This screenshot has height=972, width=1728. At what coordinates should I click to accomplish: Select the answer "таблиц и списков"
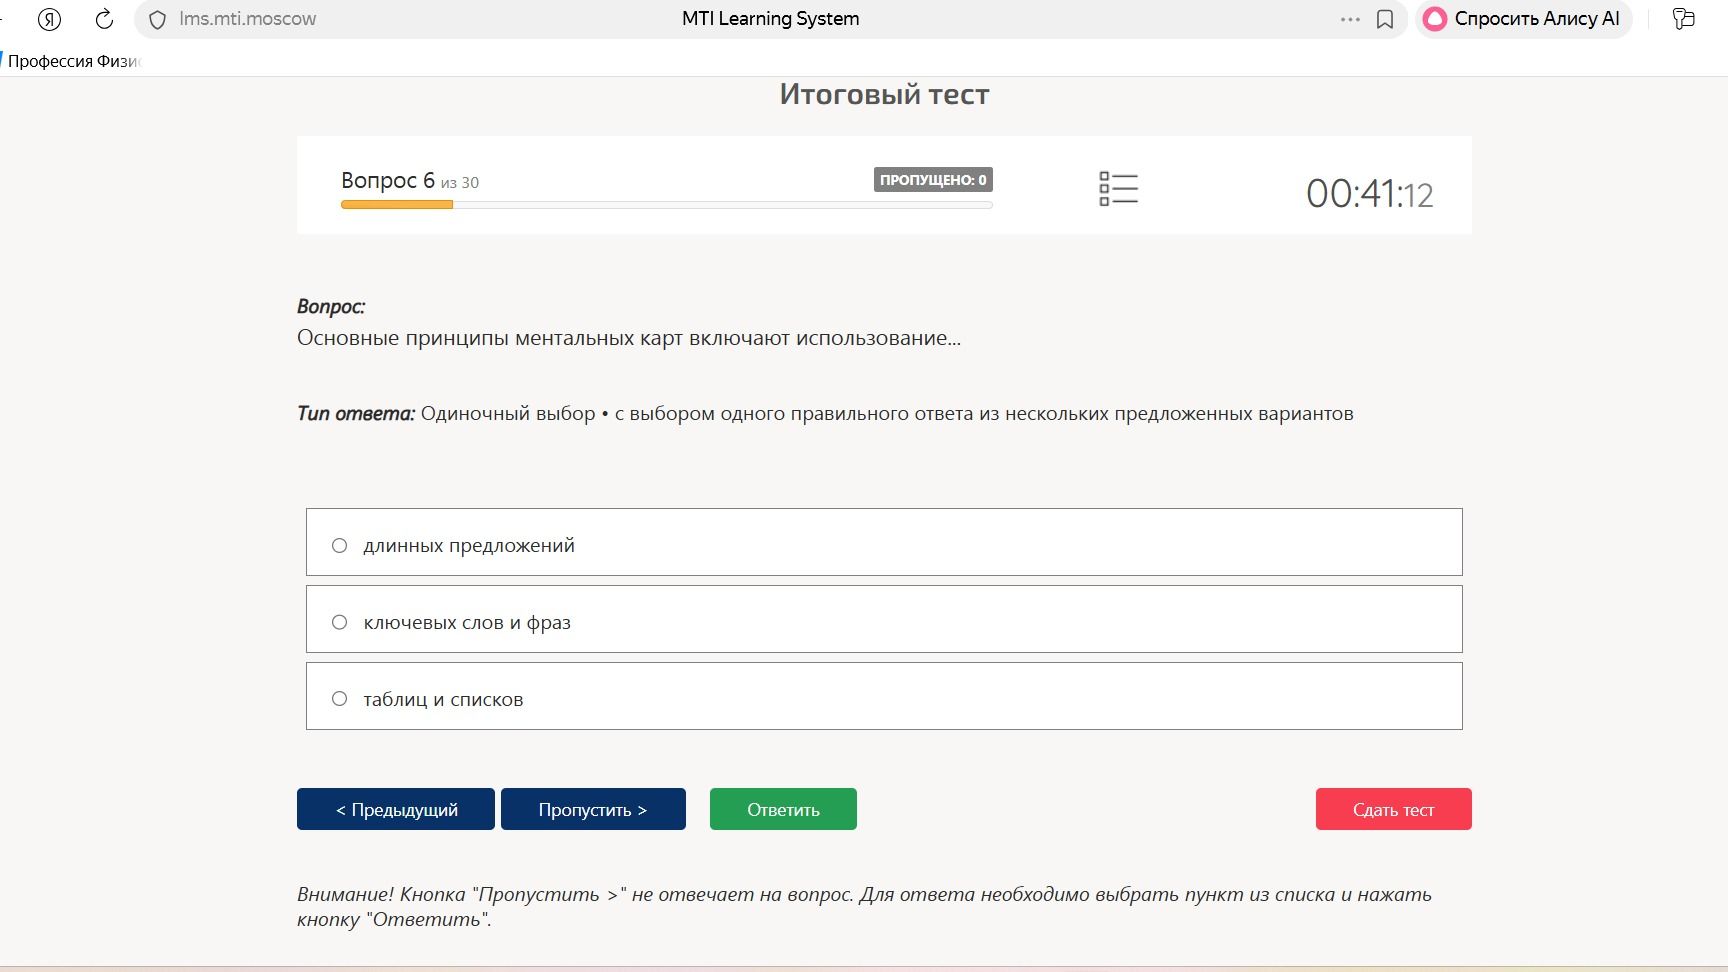point(884,696)
